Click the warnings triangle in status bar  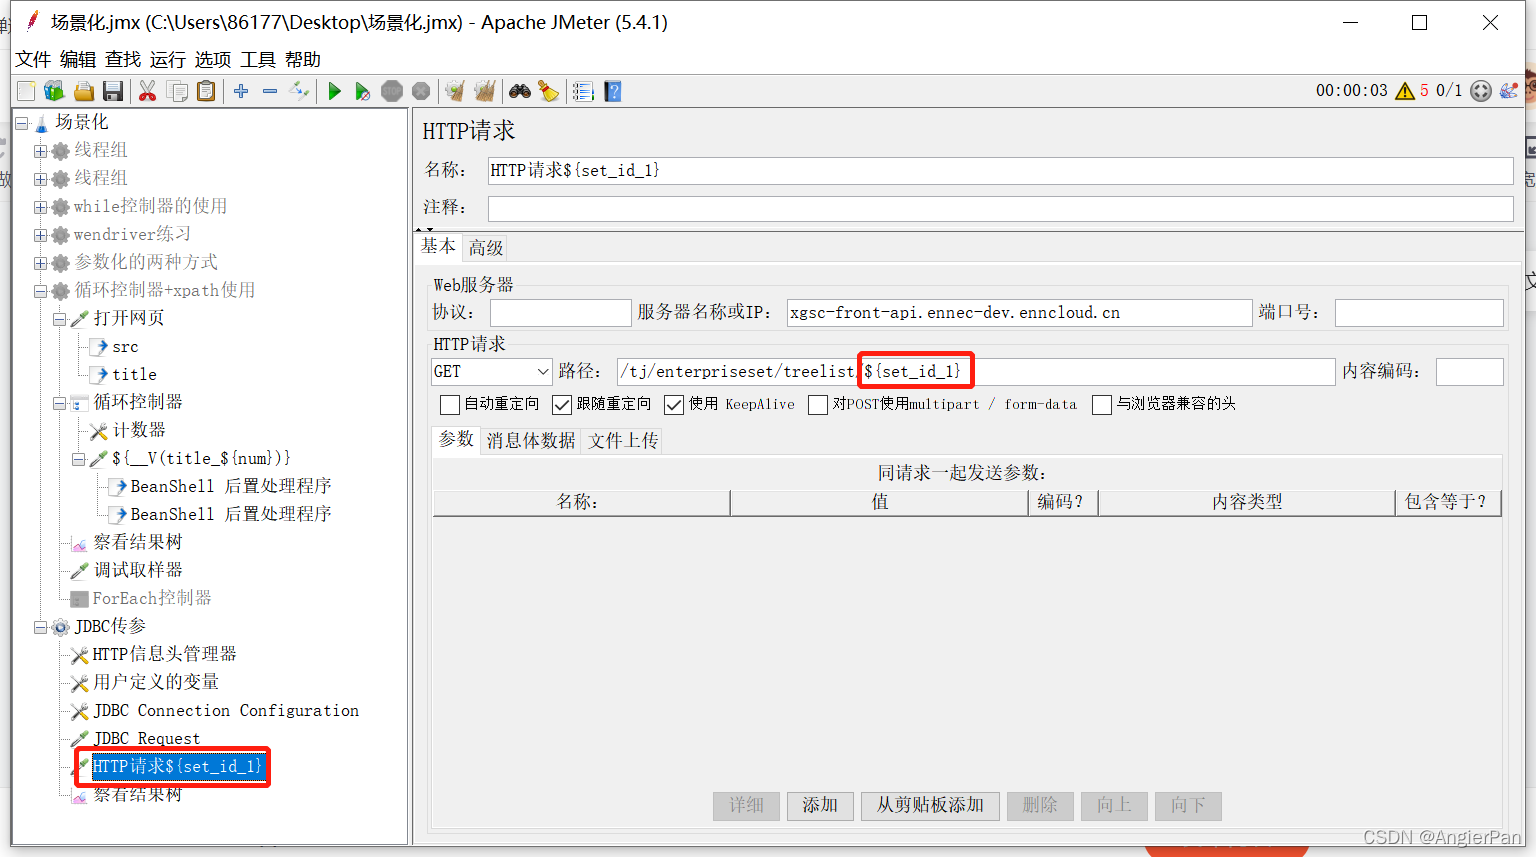pyautogui.click(x=1406, y=91)
